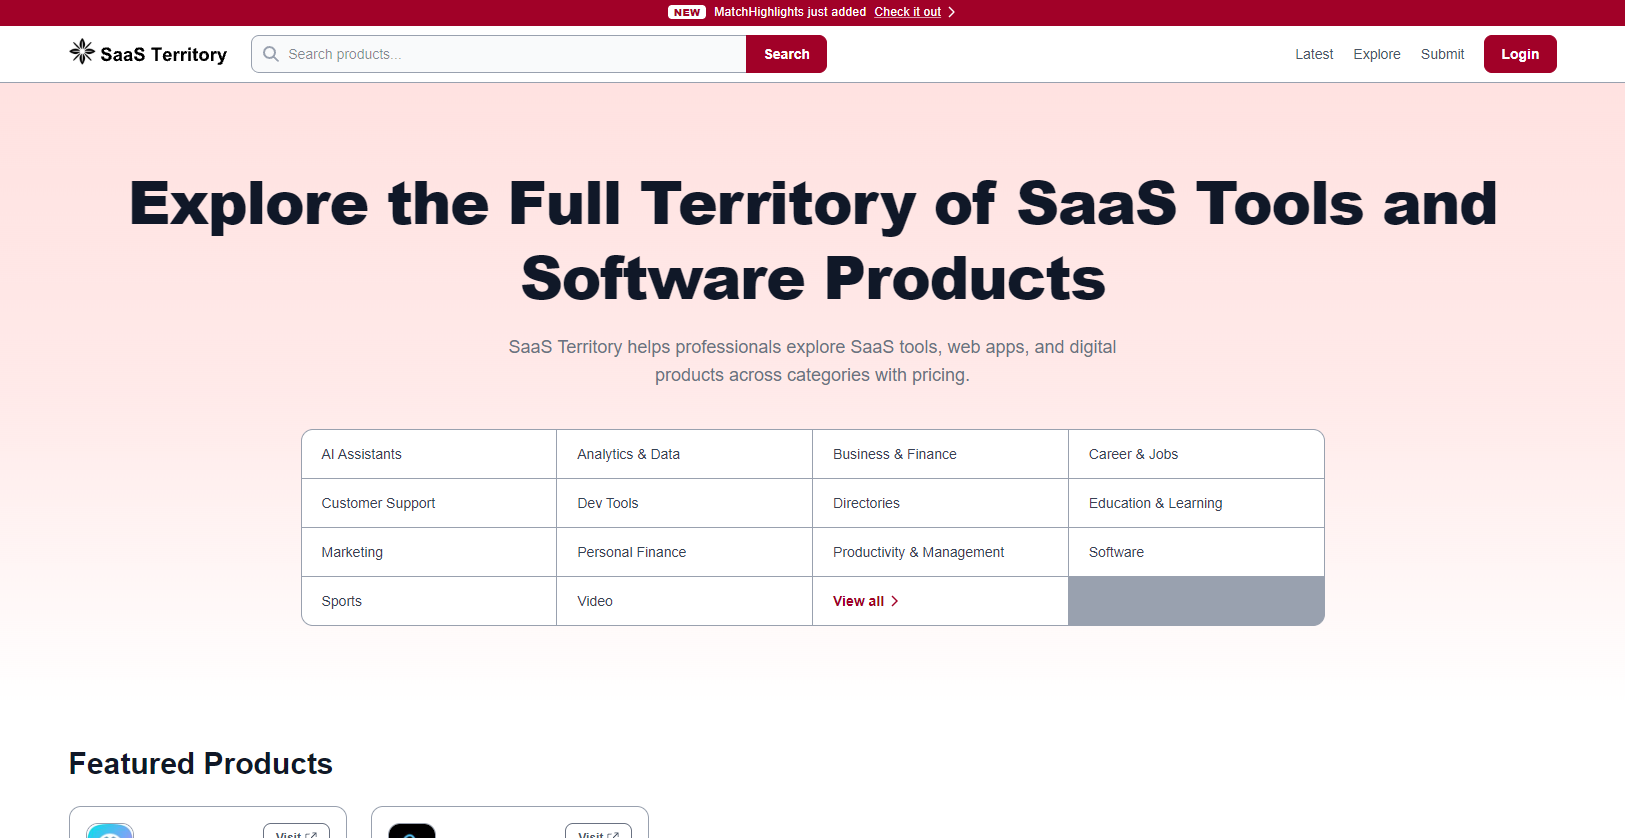
Task: Click the chevron arrow beside View all
Action: (895, 601)
